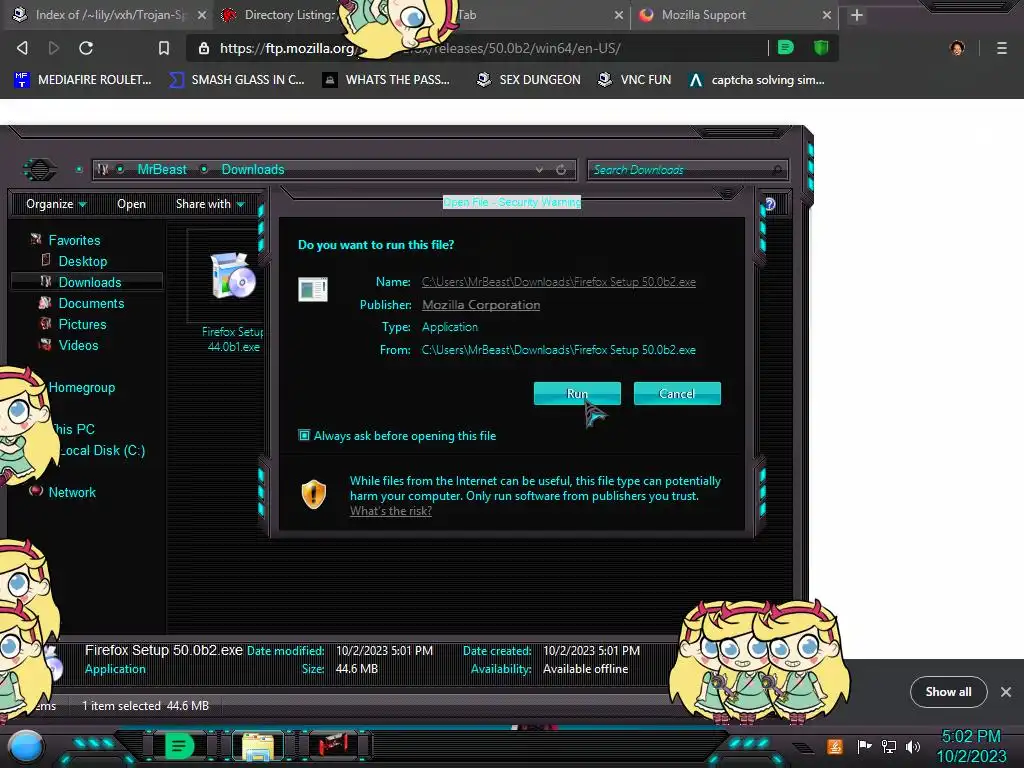Open the green chat app on taskbar
The width and height of the screenshot is (1024, 768).
[x=179, y=746]
